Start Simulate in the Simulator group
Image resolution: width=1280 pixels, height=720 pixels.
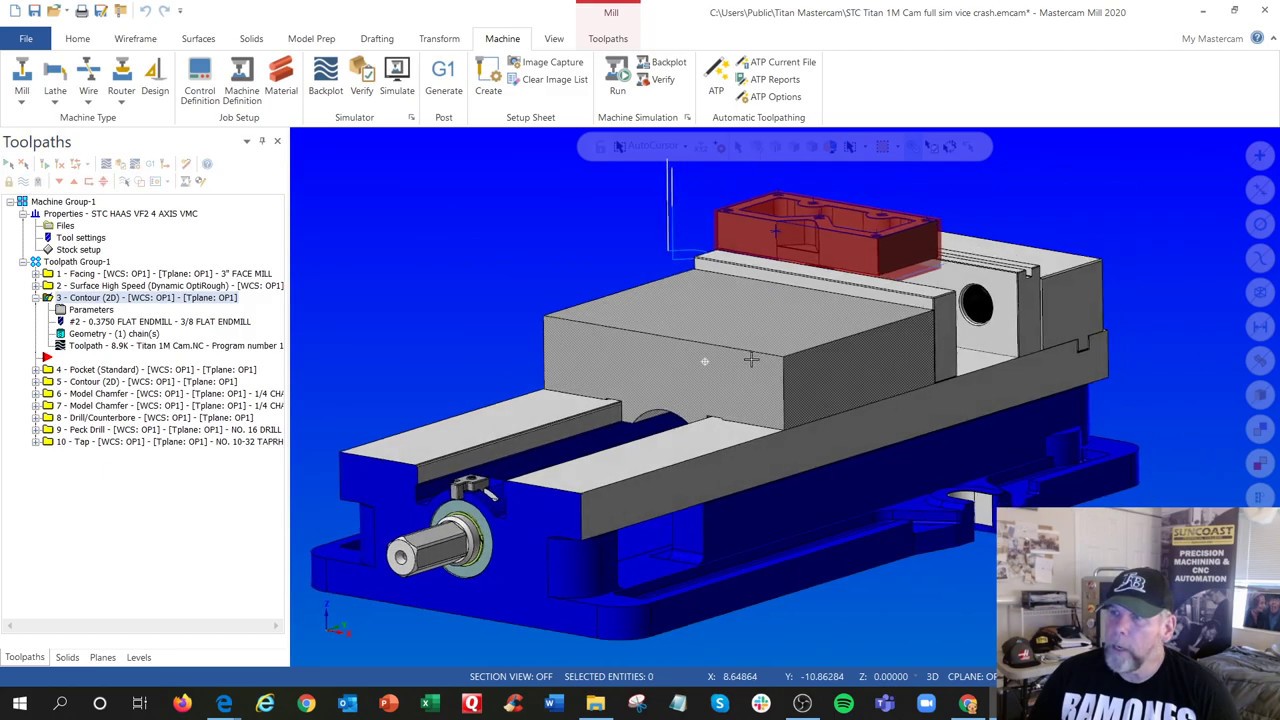click(x=397, y=78)
